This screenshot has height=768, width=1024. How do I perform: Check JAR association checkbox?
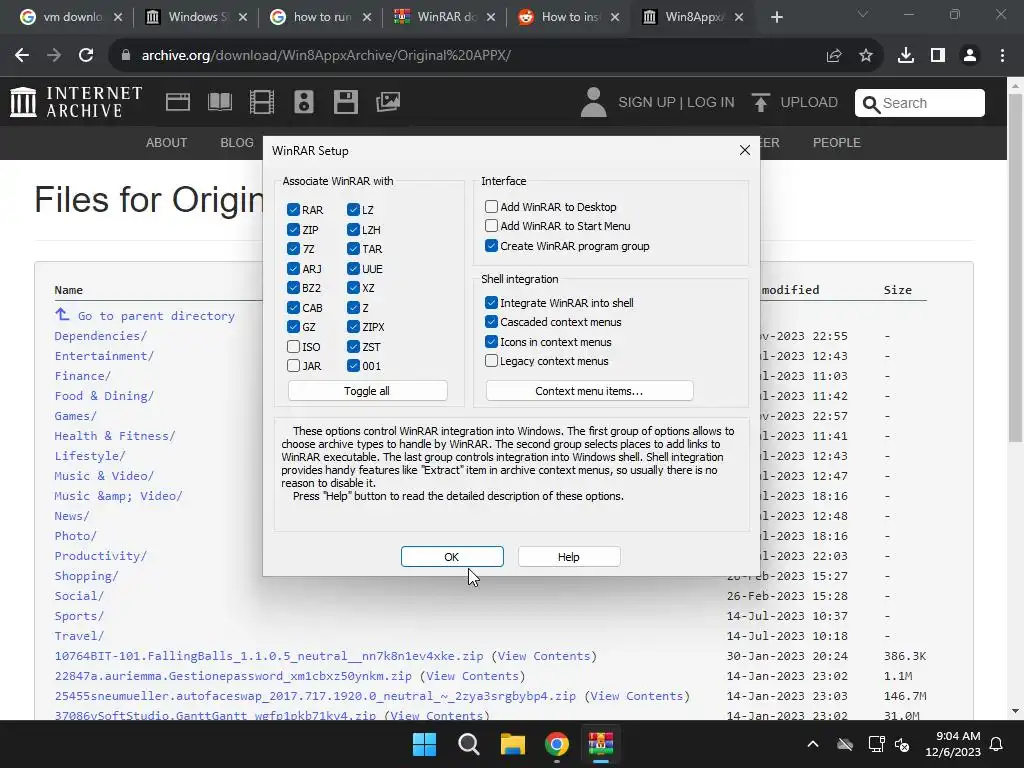click(x=293, y=366)
